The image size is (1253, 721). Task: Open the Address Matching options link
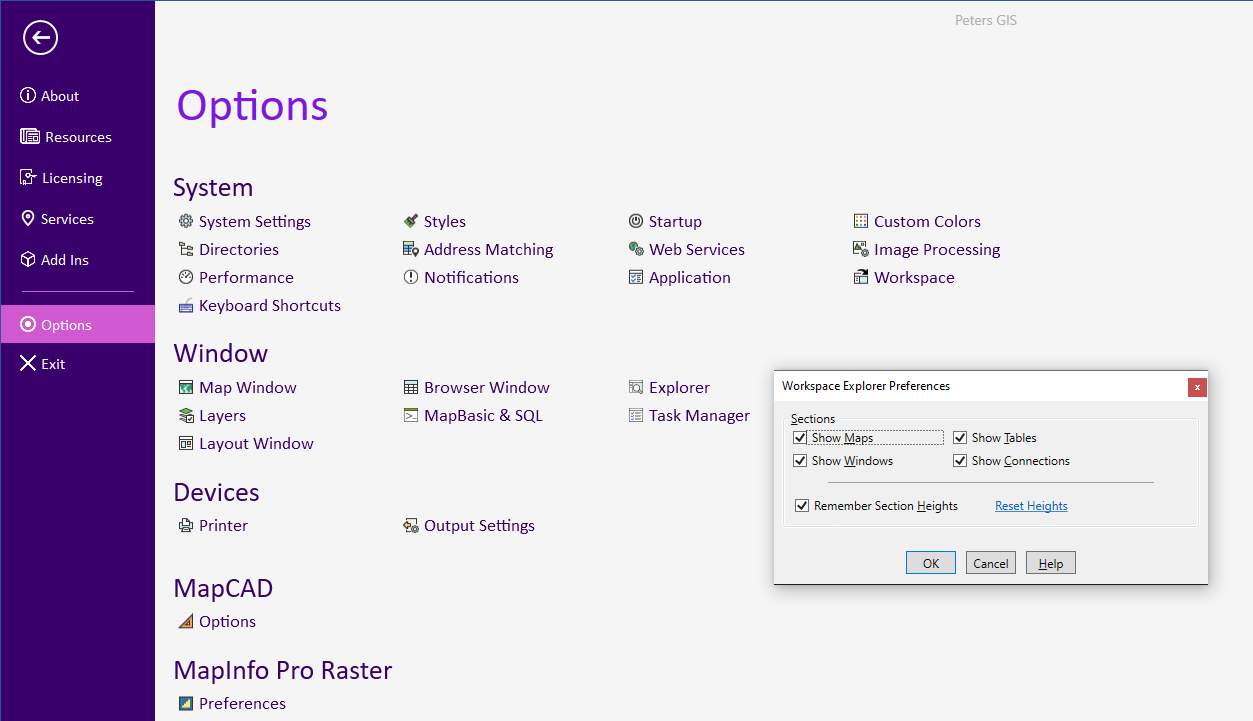[x=489, y=249]
